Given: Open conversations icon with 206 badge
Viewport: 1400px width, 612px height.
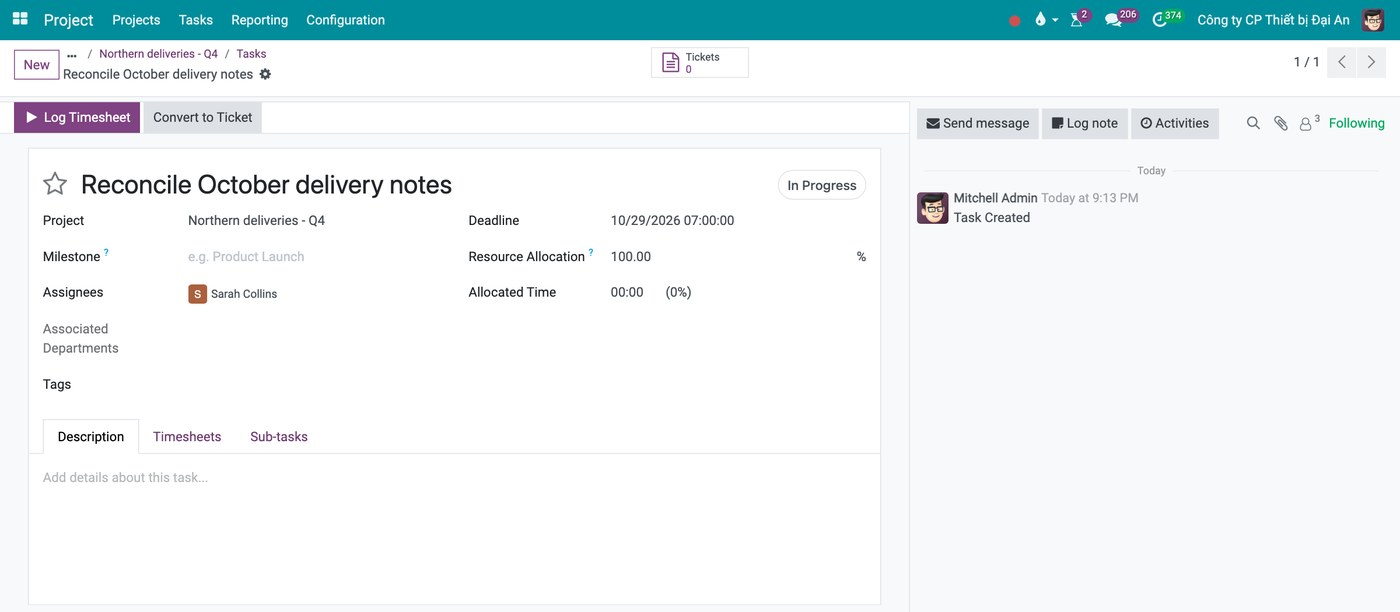Looking at the screenshot, I should point(1119,19).
